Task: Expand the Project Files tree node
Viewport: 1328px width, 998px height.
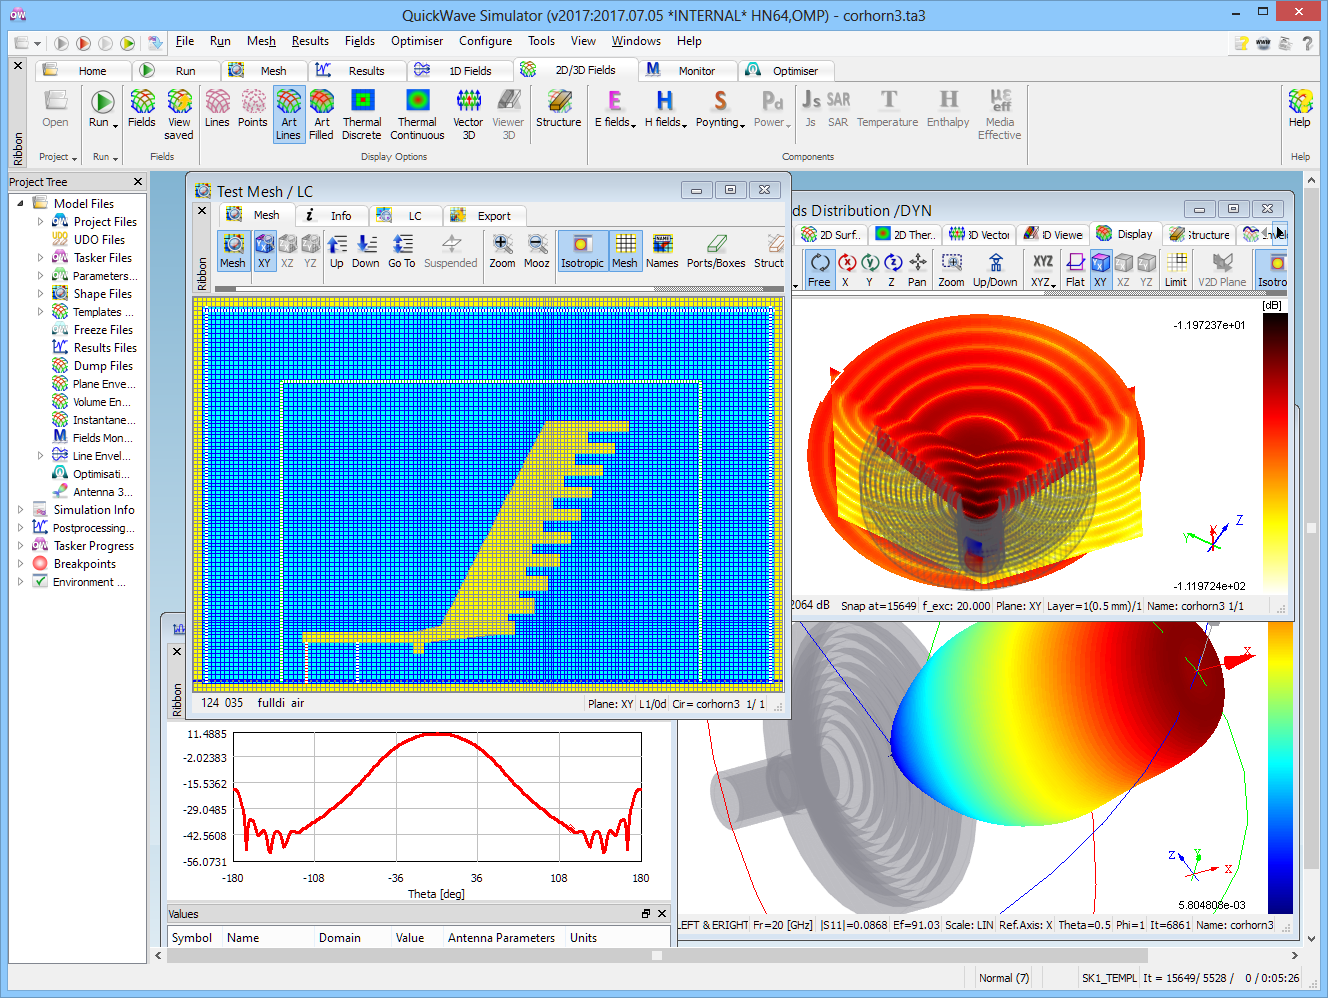Action: pos(41,222)
